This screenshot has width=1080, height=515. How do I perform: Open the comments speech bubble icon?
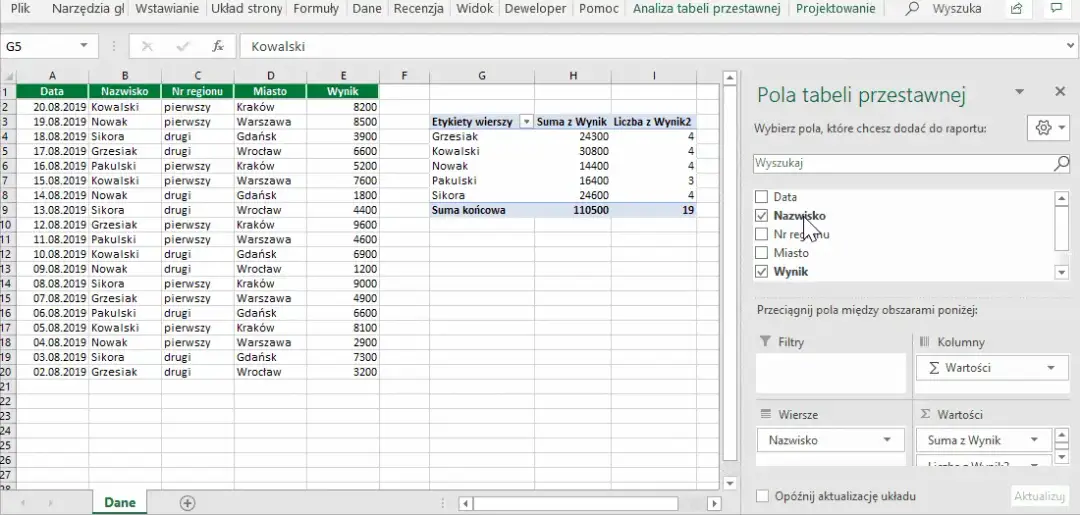(x=1056, y=9)
